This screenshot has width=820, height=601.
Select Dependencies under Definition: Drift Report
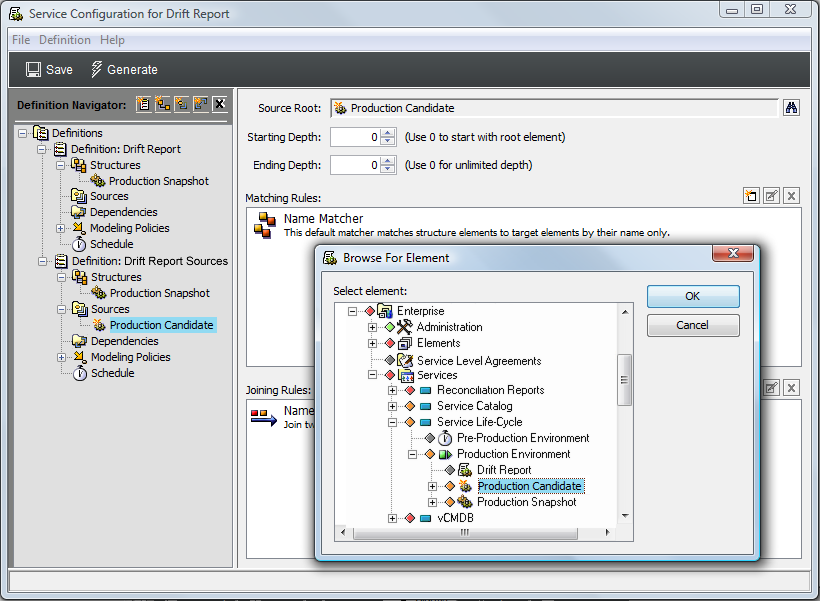[124, 212]
